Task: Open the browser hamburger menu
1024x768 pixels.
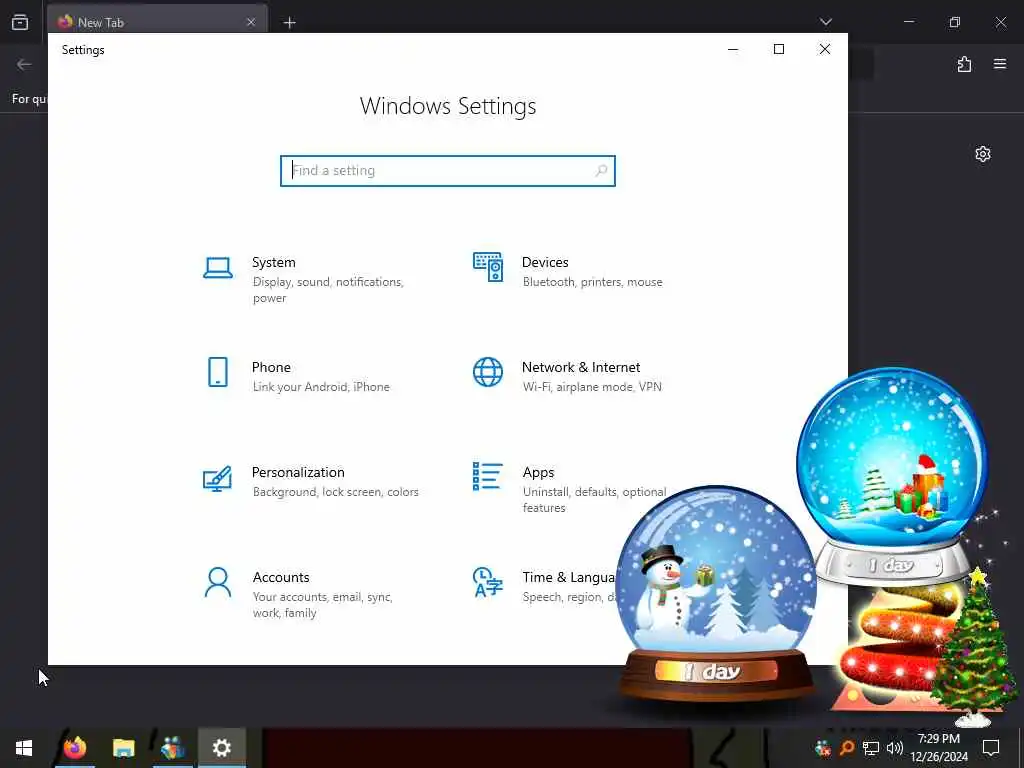Action: [1000, 64]
